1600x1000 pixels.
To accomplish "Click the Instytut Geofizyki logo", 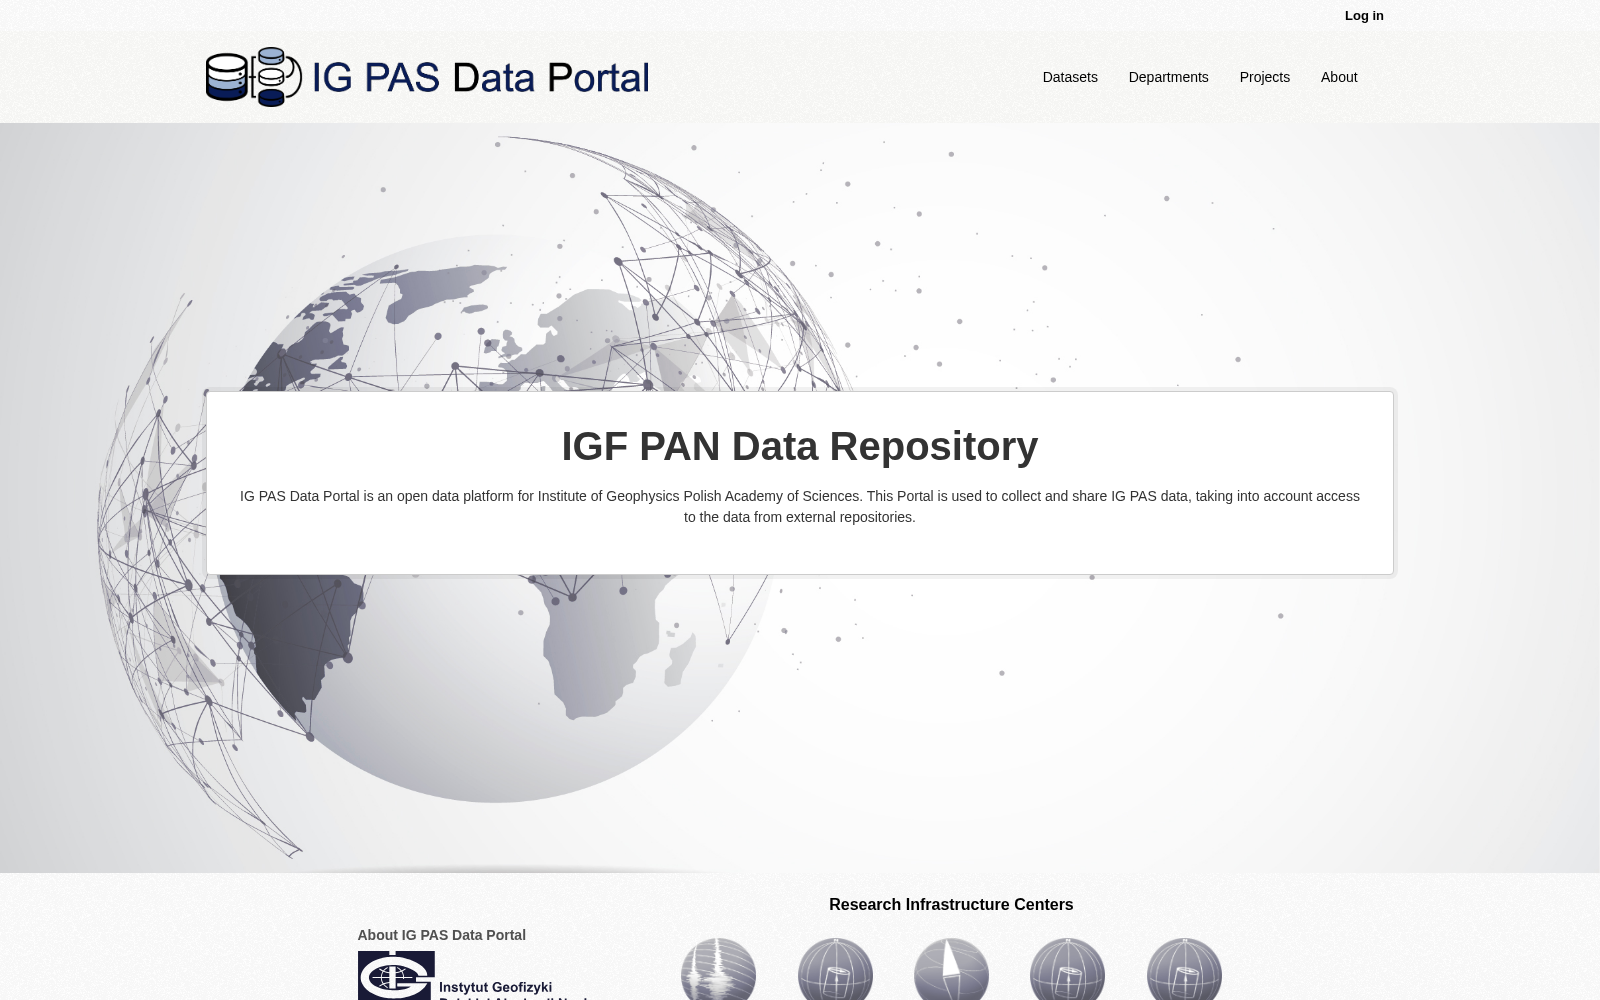I will coord(472,975).
